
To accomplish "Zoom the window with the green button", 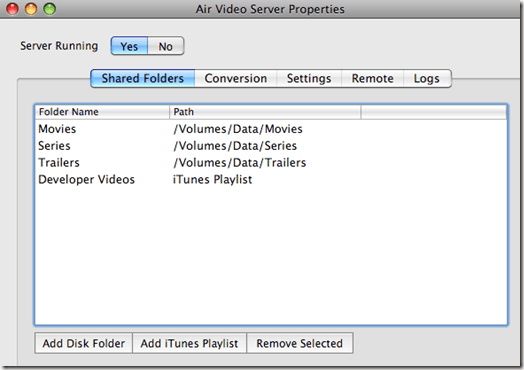I will click(x=50, y=8).
